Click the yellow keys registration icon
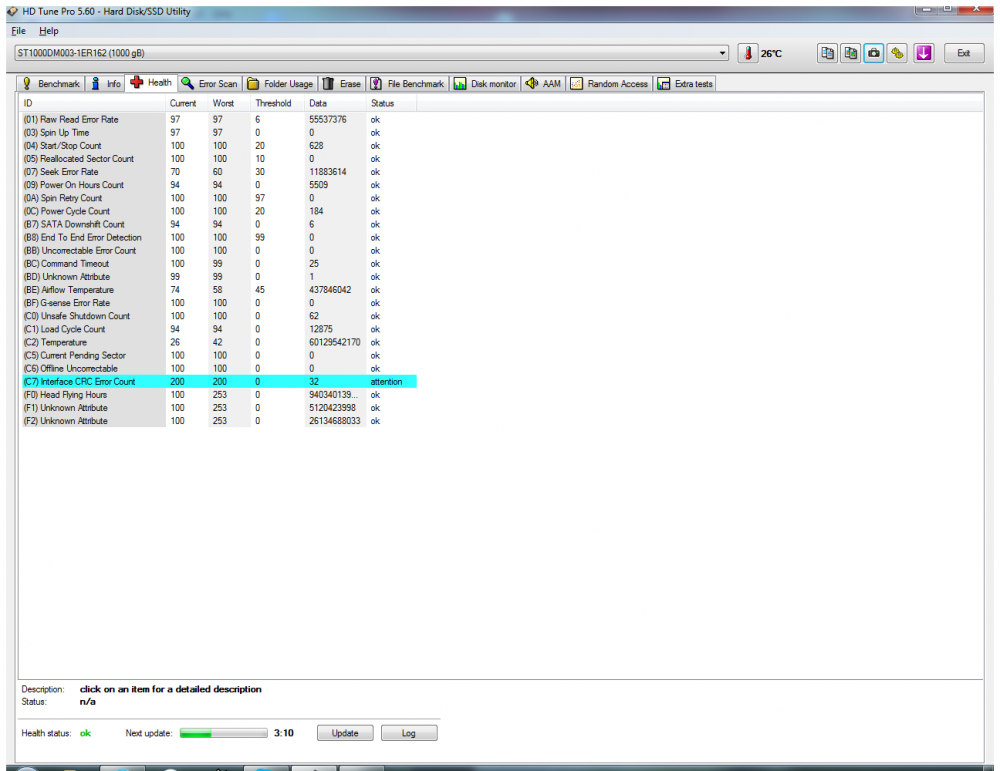 897,53
